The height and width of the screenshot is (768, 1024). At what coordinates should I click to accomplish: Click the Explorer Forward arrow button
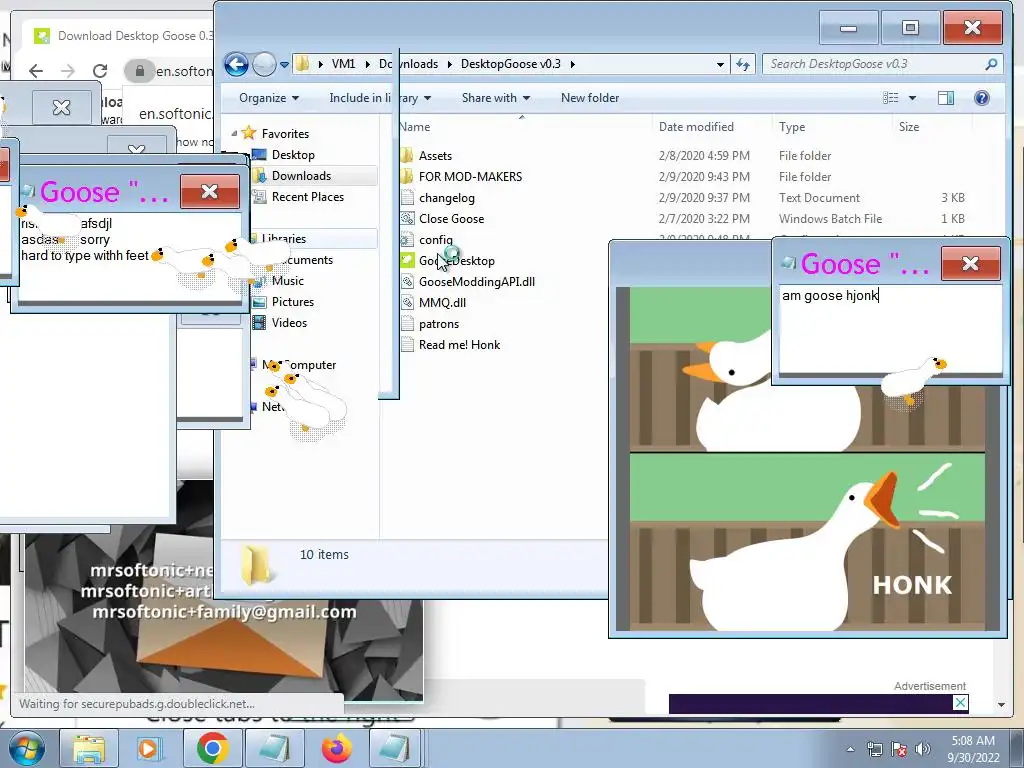coord(264,64)
